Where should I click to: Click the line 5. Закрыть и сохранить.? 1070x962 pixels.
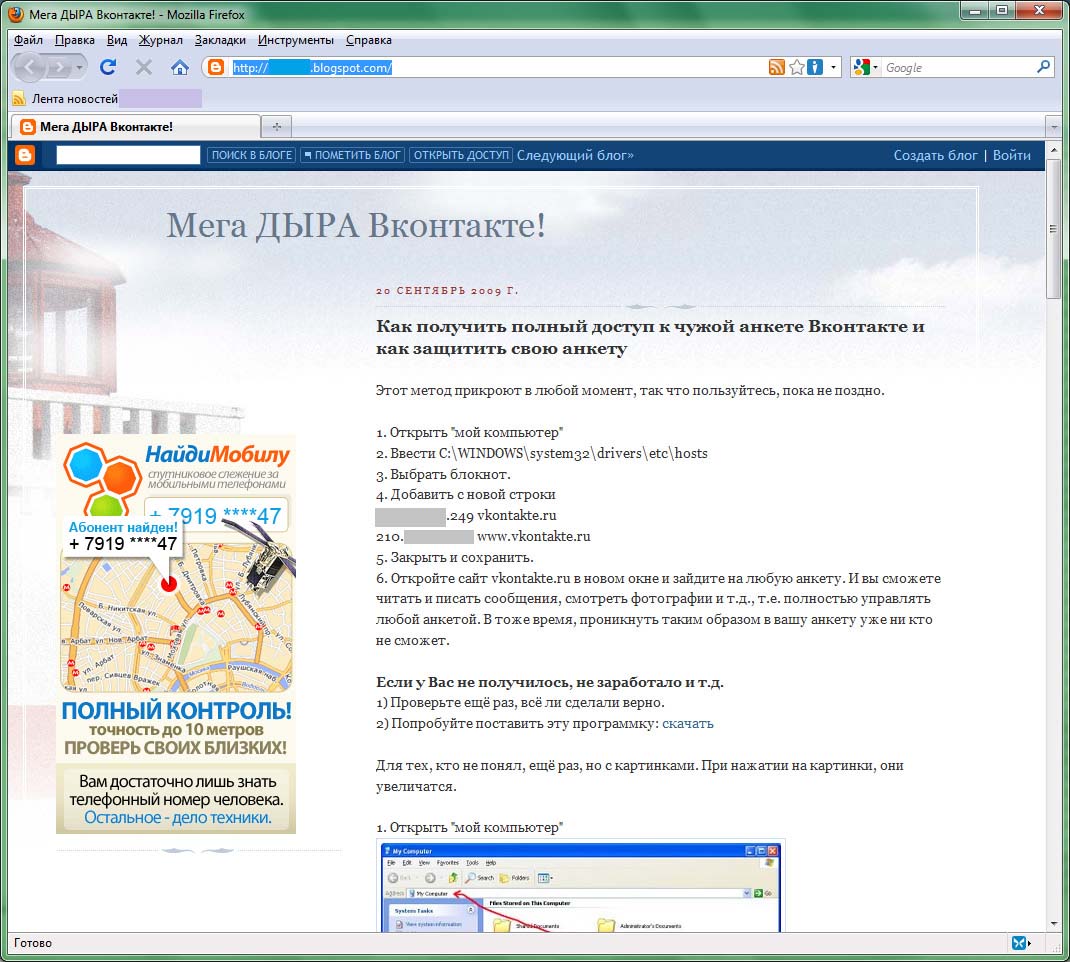coord(454,557)
